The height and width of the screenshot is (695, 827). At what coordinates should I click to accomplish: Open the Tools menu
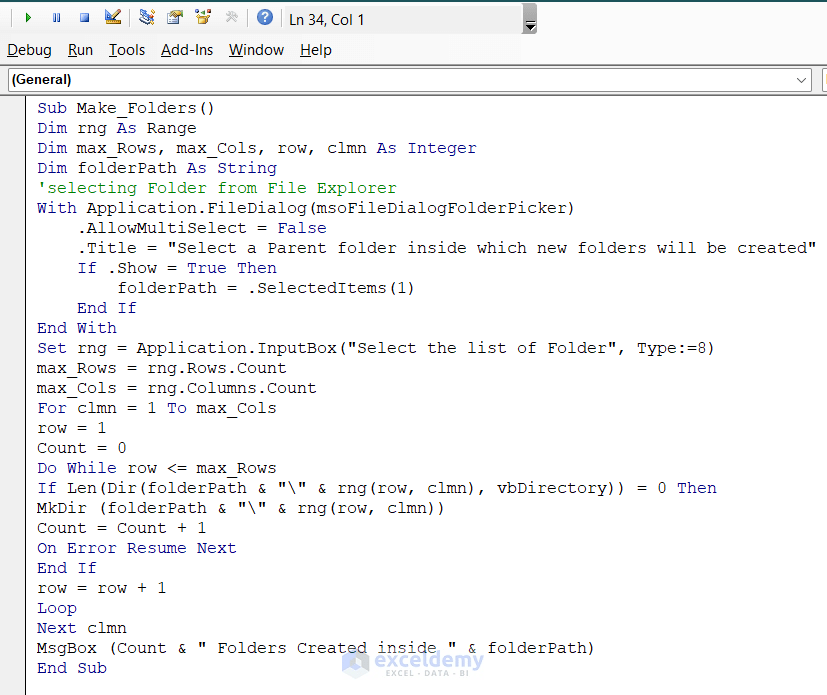click(127, 50)
